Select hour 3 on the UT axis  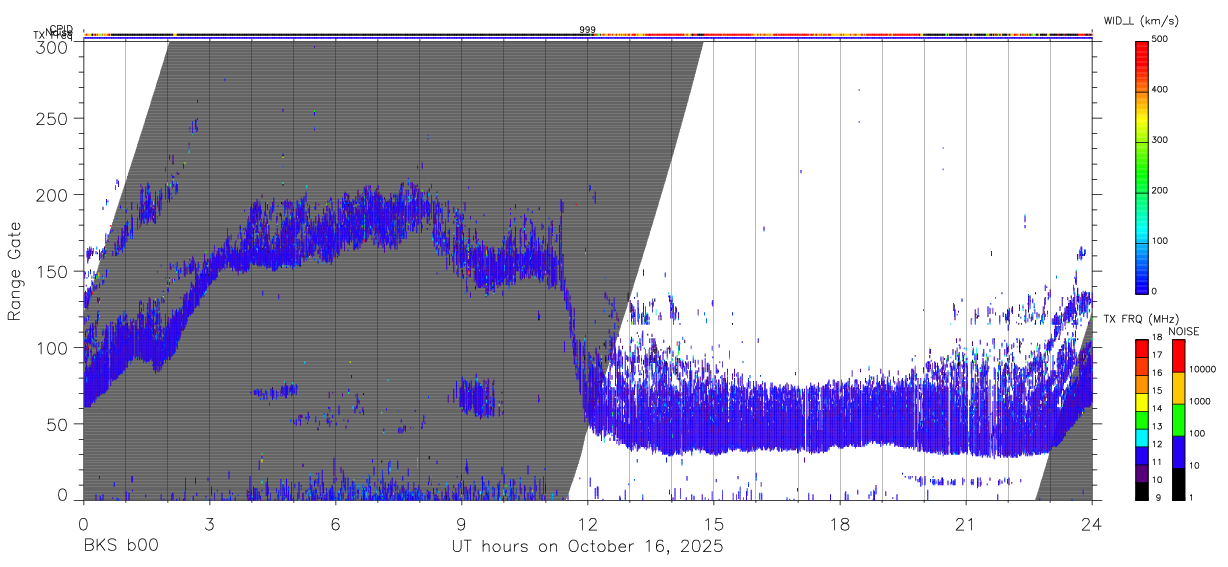pos(209,524)
